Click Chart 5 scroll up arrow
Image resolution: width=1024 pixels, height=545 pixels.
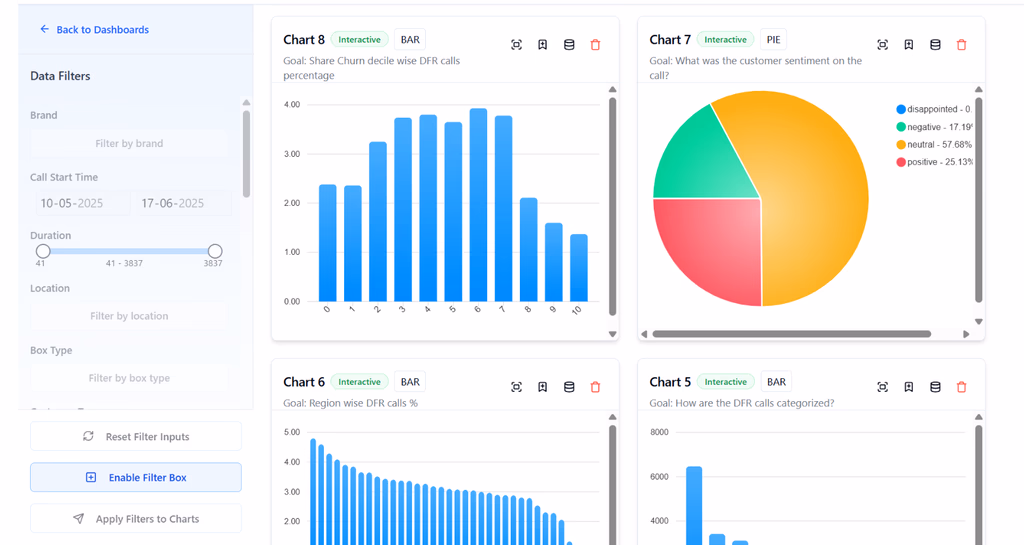coord(978,417)
